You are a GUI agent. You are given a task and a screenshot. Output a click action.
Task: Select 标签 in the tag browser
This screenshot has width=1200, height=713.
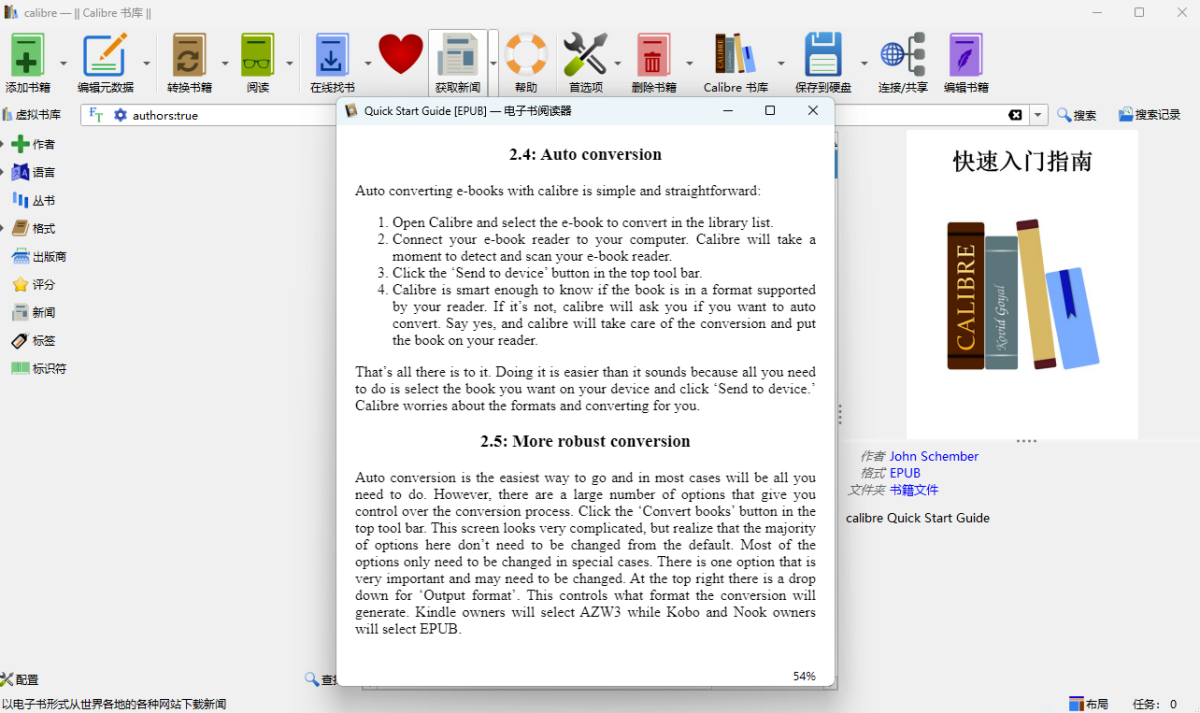pos(43,341)
